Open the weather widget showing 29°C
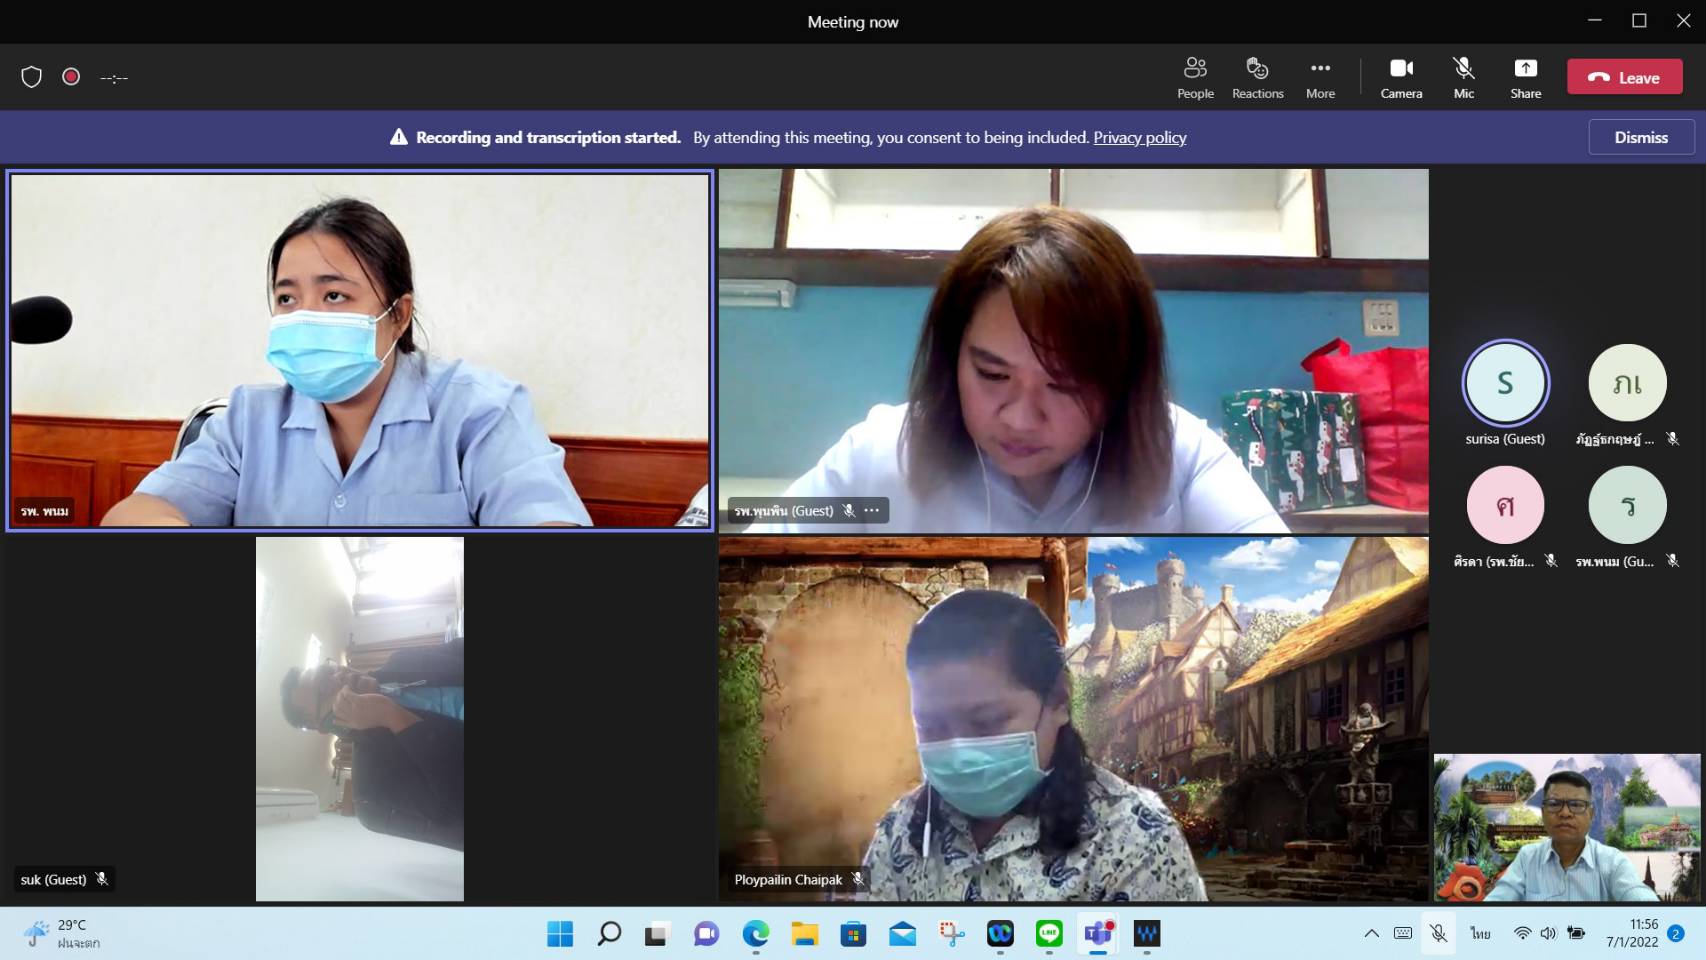 click(x=63, y=934)
